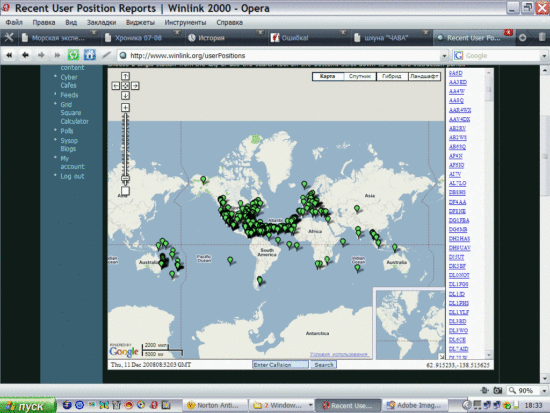The width and height of the screenshot is (550, 413).
Task: Zoom out the map with bottom button
Action: pos(125,191)
